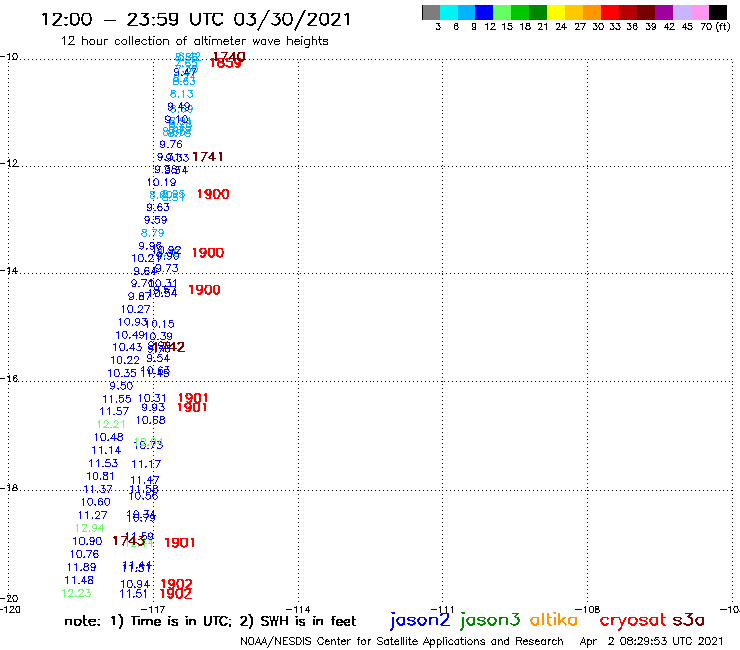This screenshot has width=740, height=650.
Task: Click the light blue value '8.79'
Action: click(x=152, y=233)
